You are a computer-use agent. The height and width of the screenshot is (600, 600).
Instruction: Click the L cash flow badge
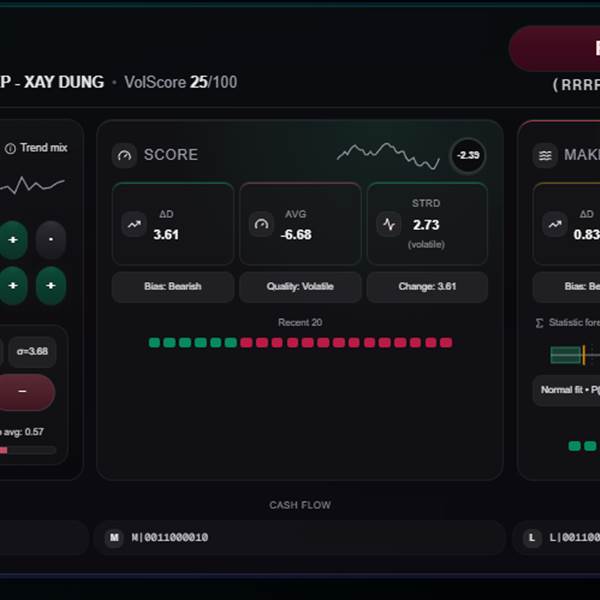point(532,538)
